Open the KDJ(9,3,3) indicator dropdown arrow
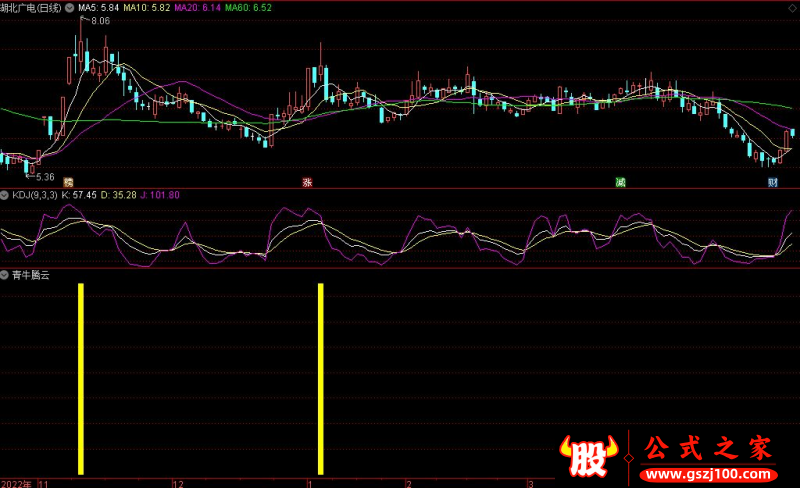This screenshot has width=800, height=488. [4, 195]
